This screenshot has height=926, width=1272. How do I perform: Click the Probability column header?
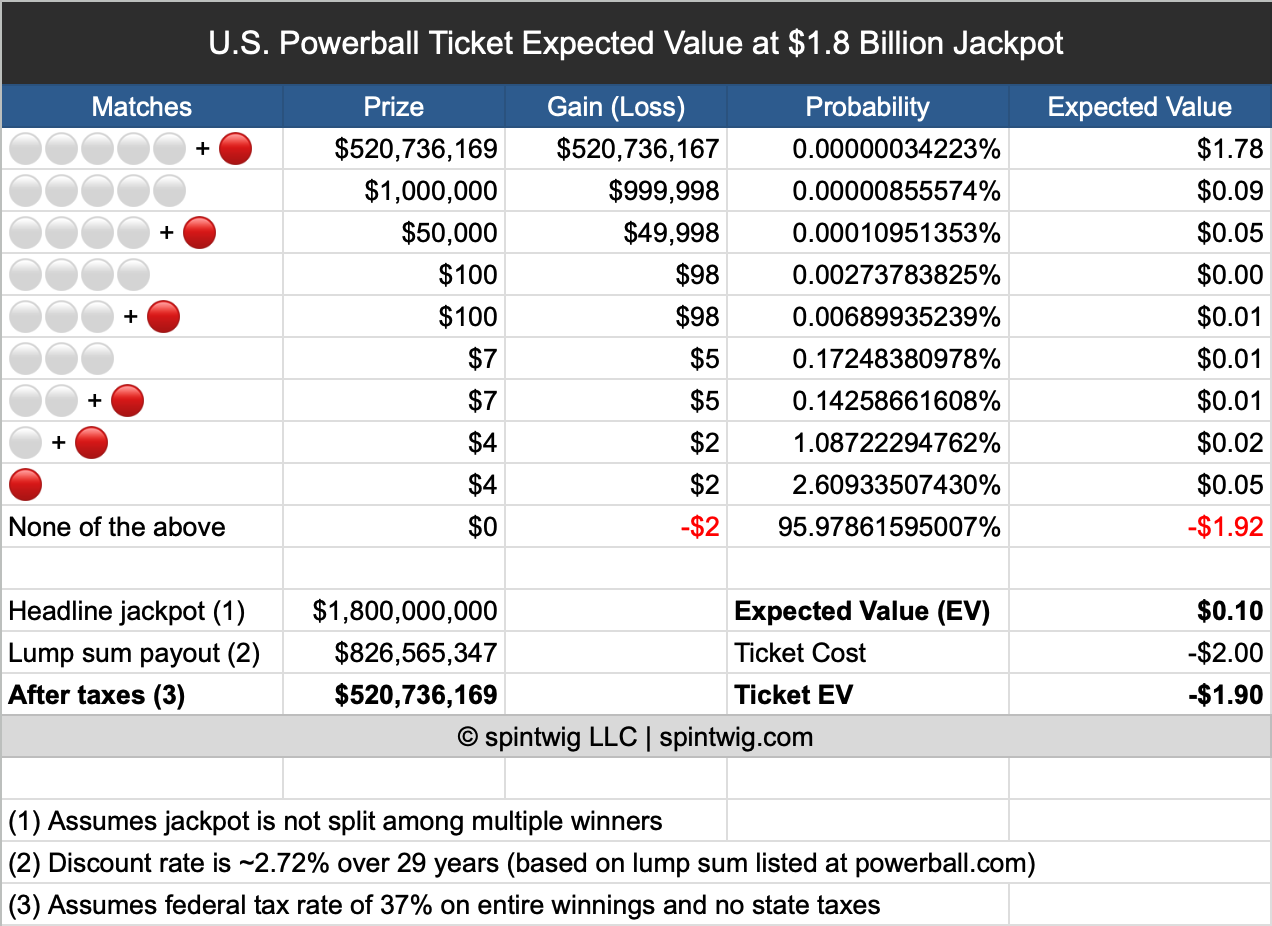868,107
